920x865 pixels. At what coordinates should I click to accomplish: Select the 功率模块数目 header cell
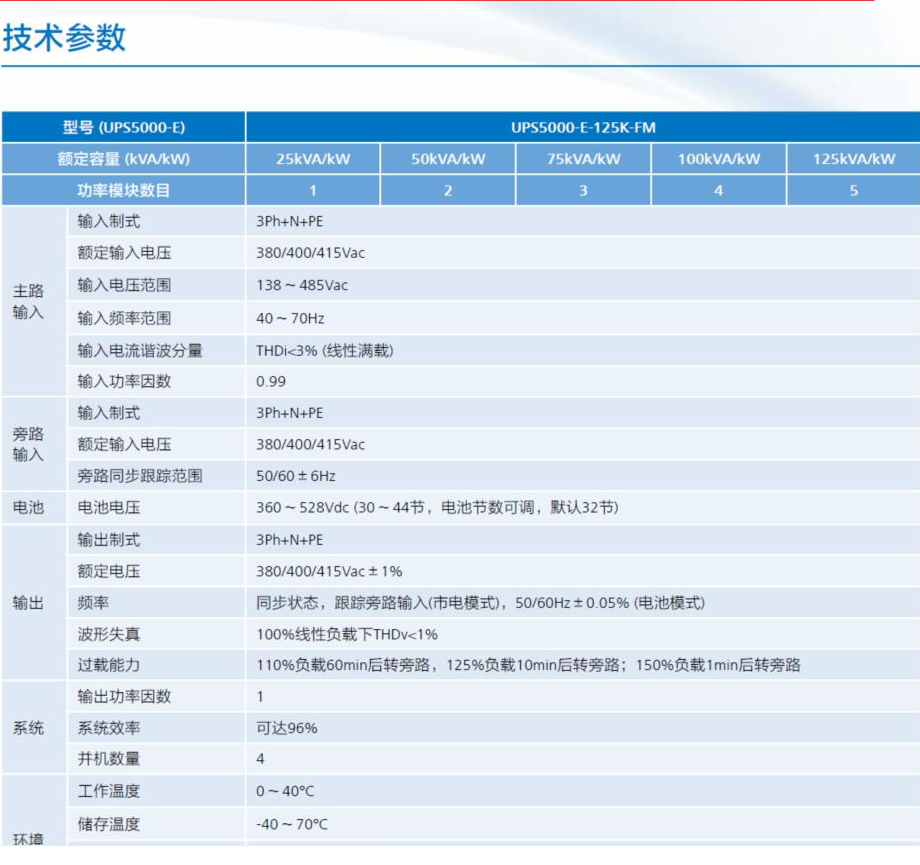pyautogui.click(x=124, y=191)
